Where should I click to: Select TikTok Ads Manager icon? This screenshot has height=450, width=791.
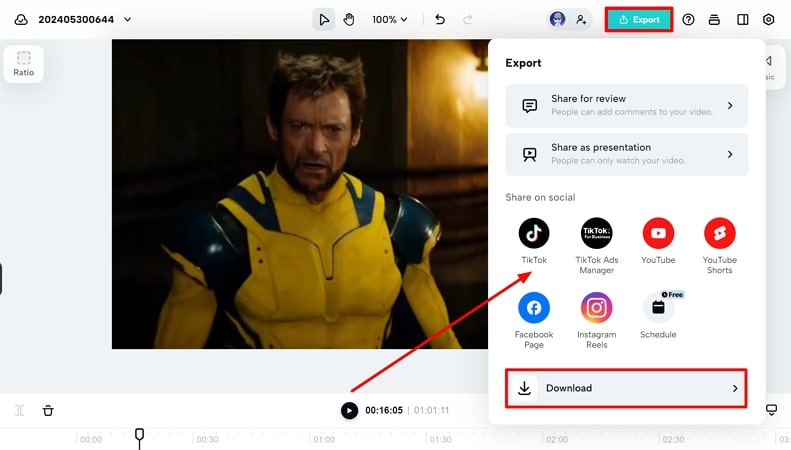click(x=596, y=234)
